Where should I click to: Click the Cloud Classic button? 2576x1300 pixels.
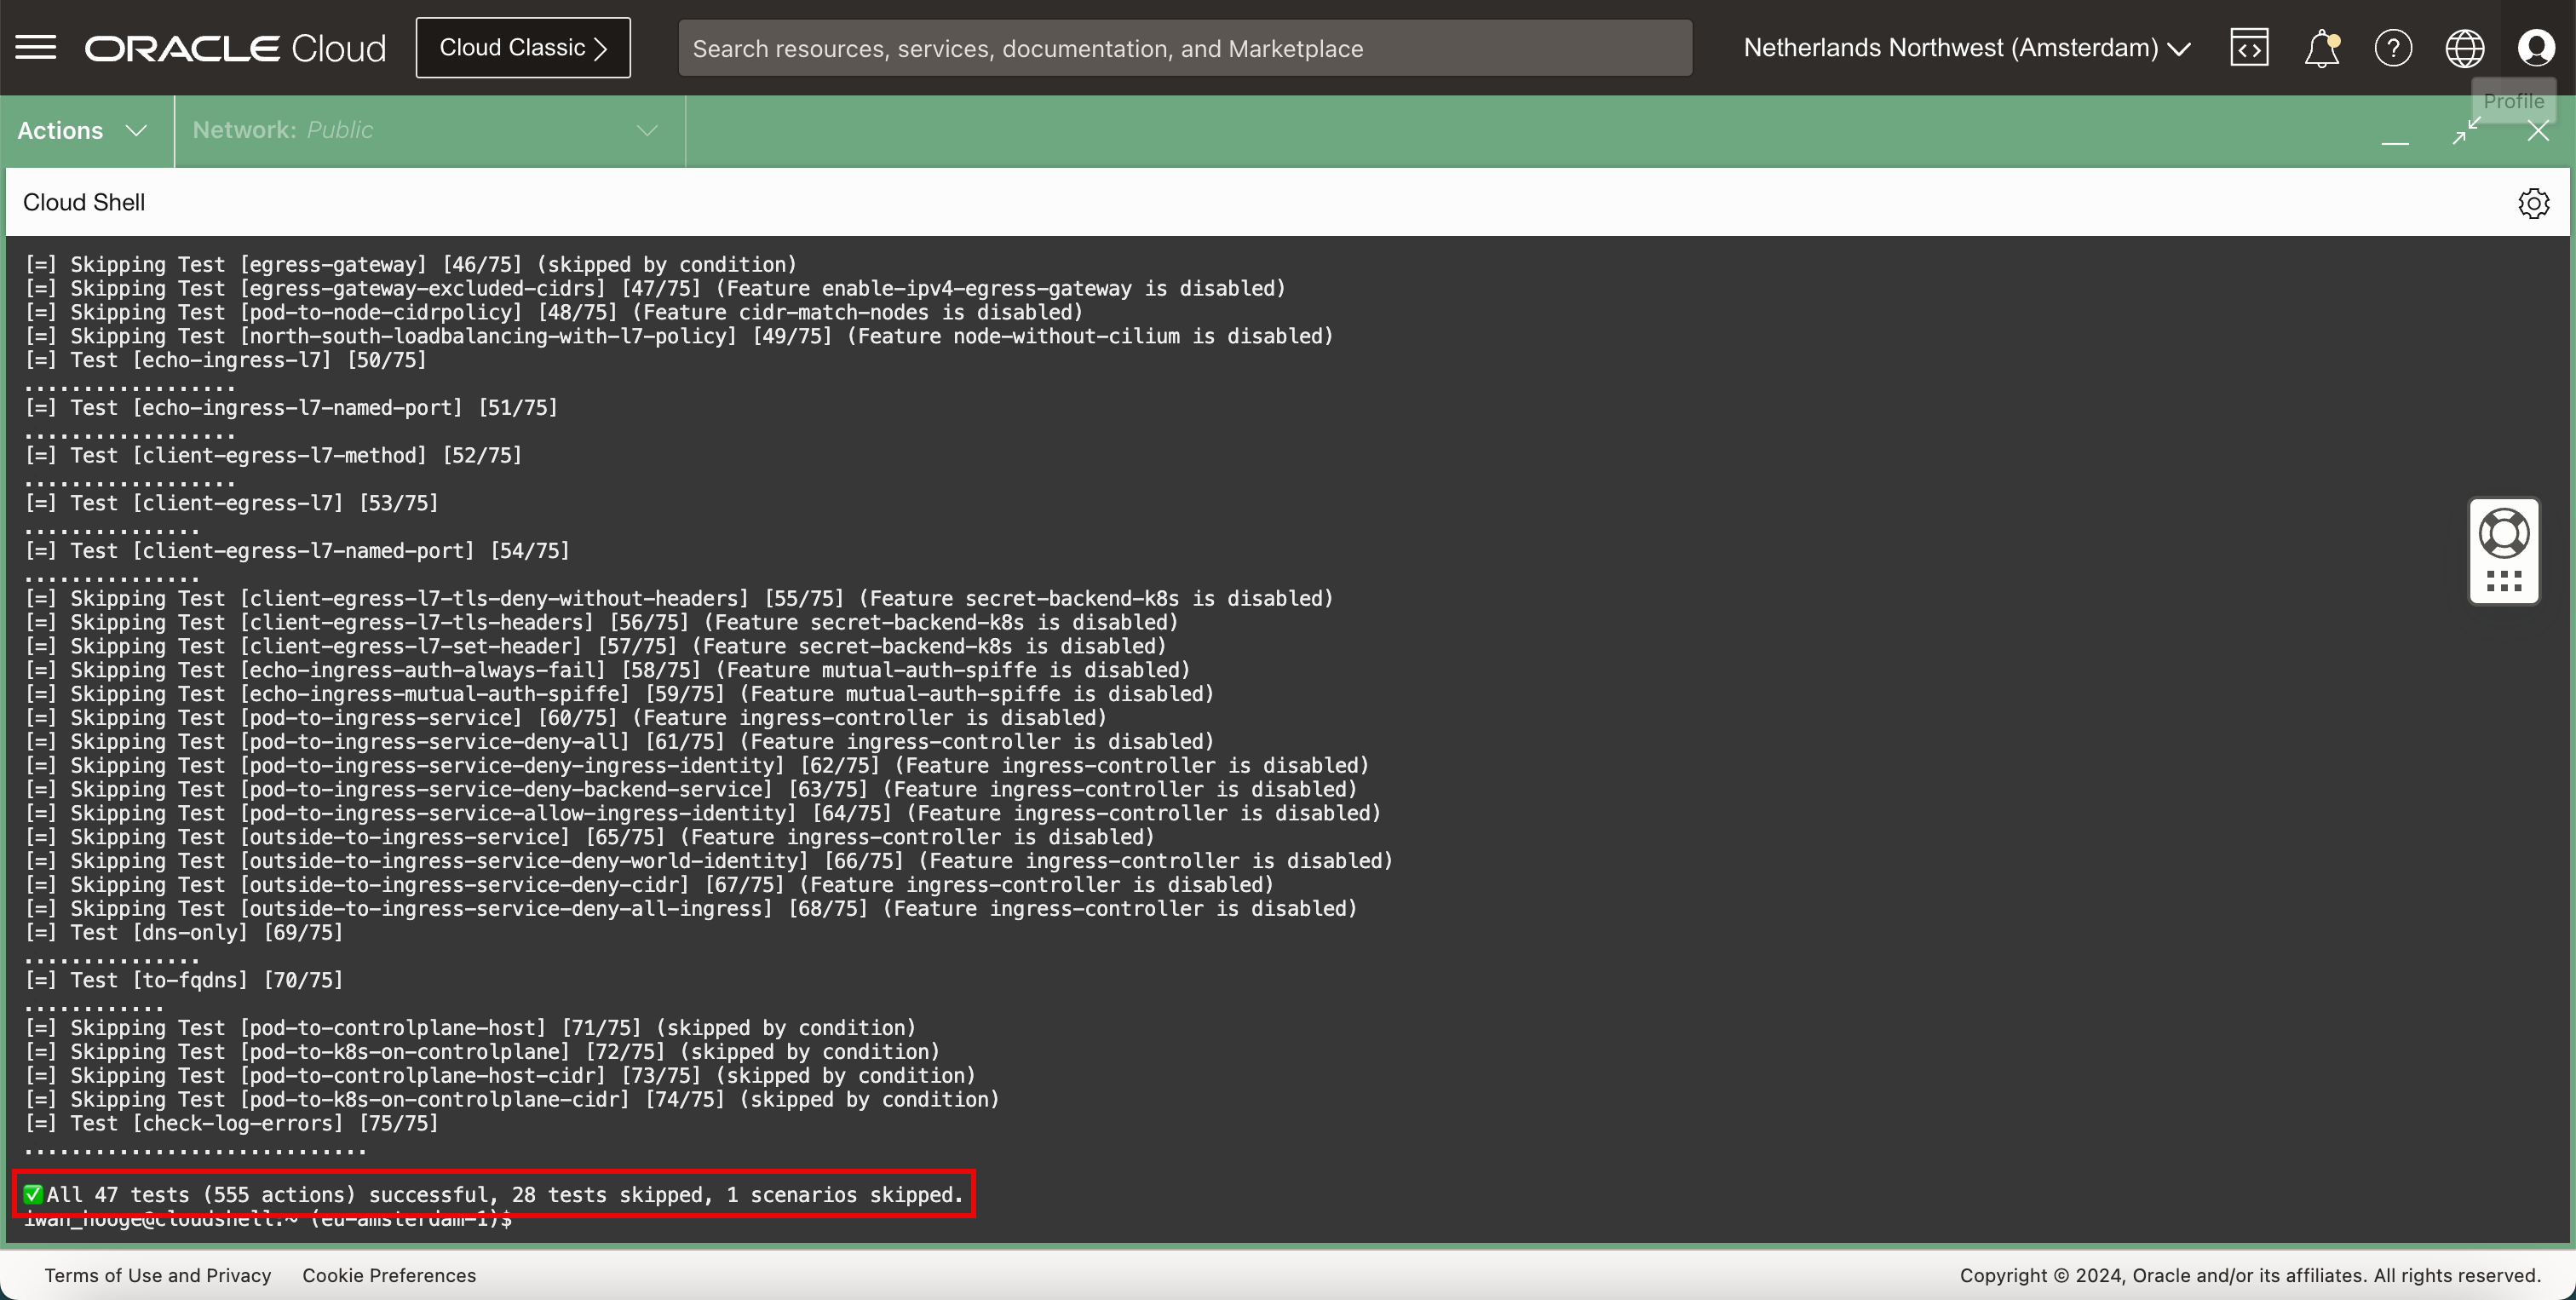coord(523,48)
